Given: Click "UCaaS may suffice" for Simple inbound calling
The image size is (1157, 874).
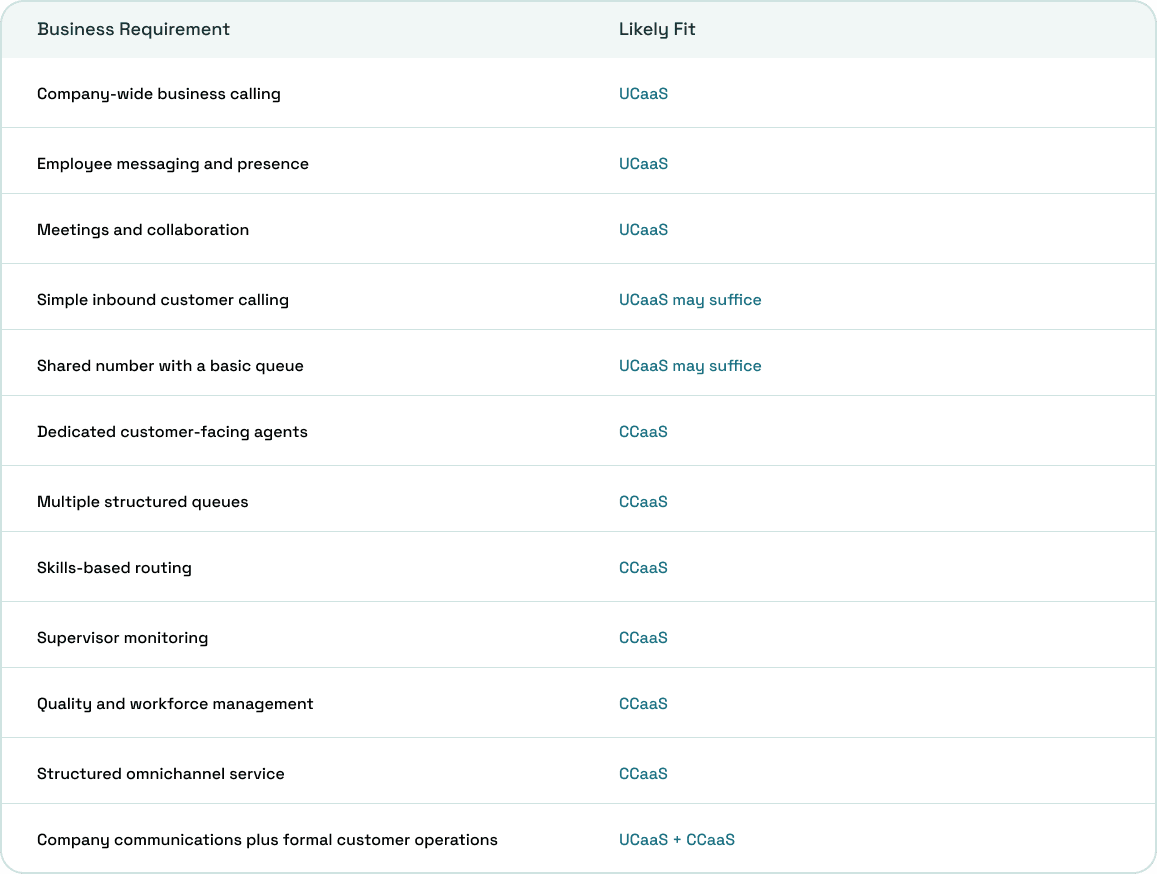Looking at the screenshot, I should (690, 300).
